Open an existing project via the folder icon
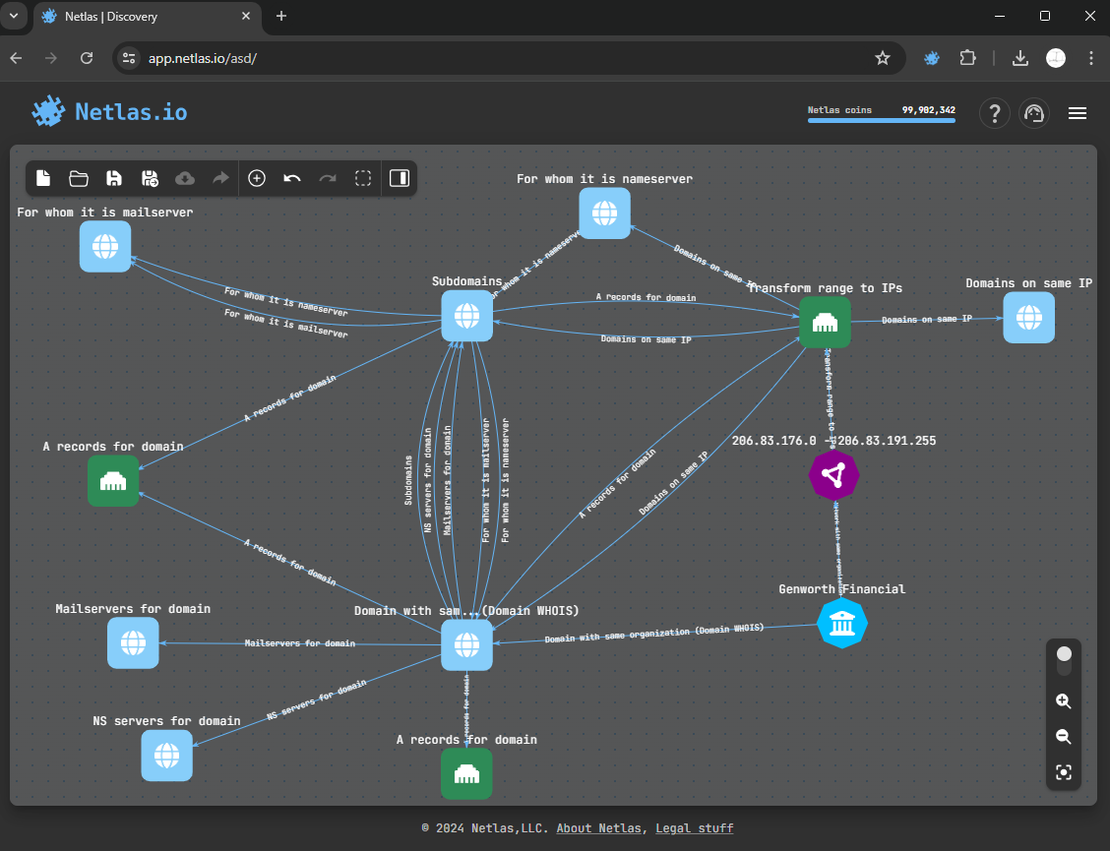This screenshot has width=1110, height=851. [79, 178]
